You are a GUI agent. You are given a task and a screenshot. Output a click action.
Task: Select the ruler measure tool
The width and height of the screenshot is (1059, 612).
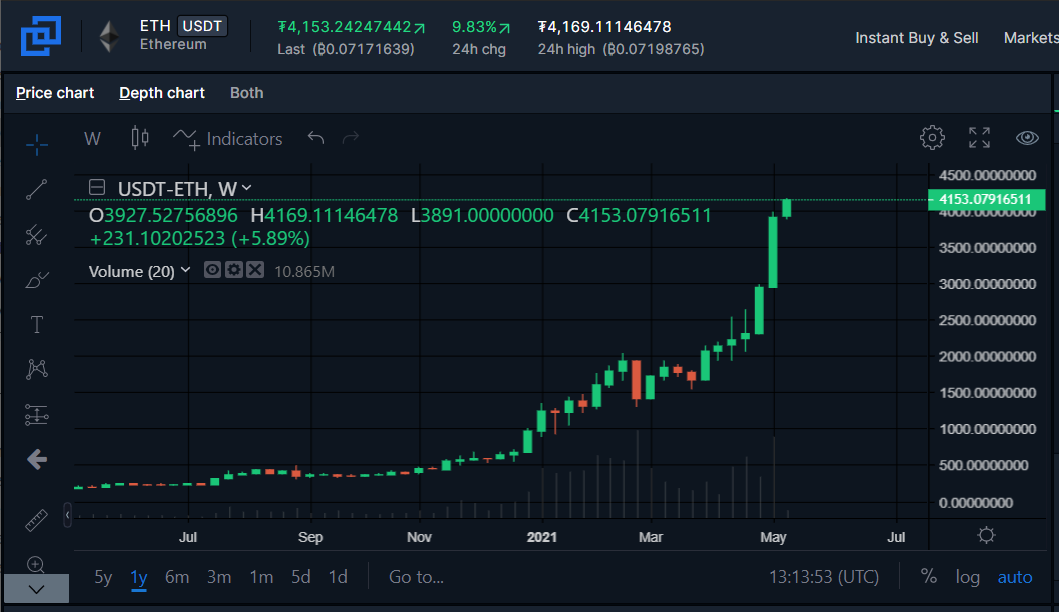click(36, 520)
